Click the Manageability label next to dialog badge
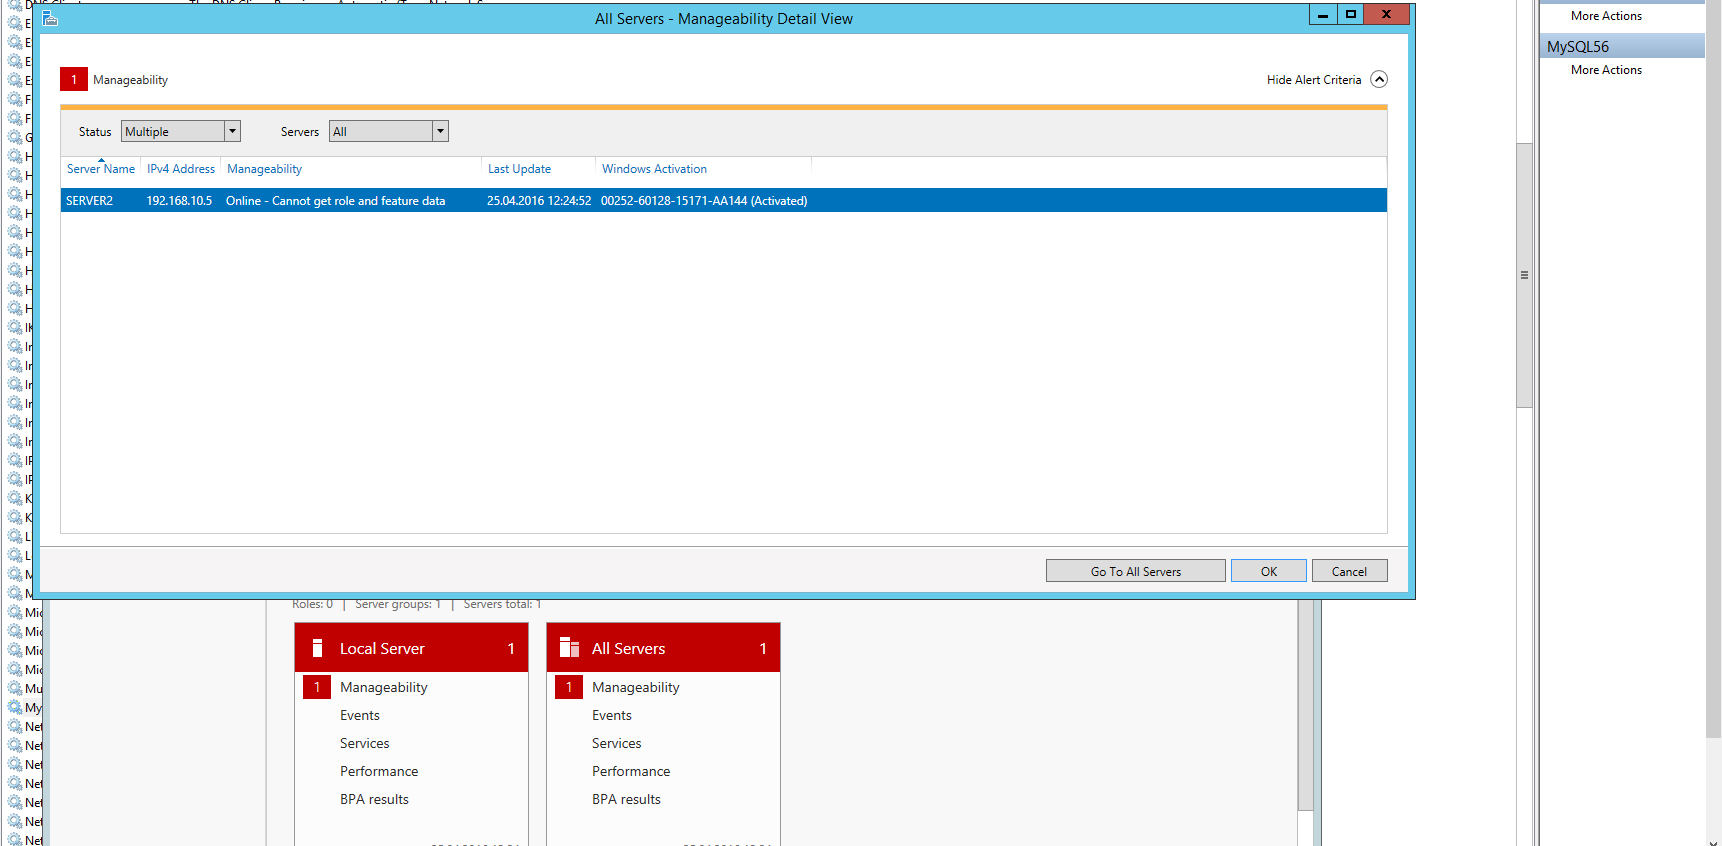 click(130, 80)
